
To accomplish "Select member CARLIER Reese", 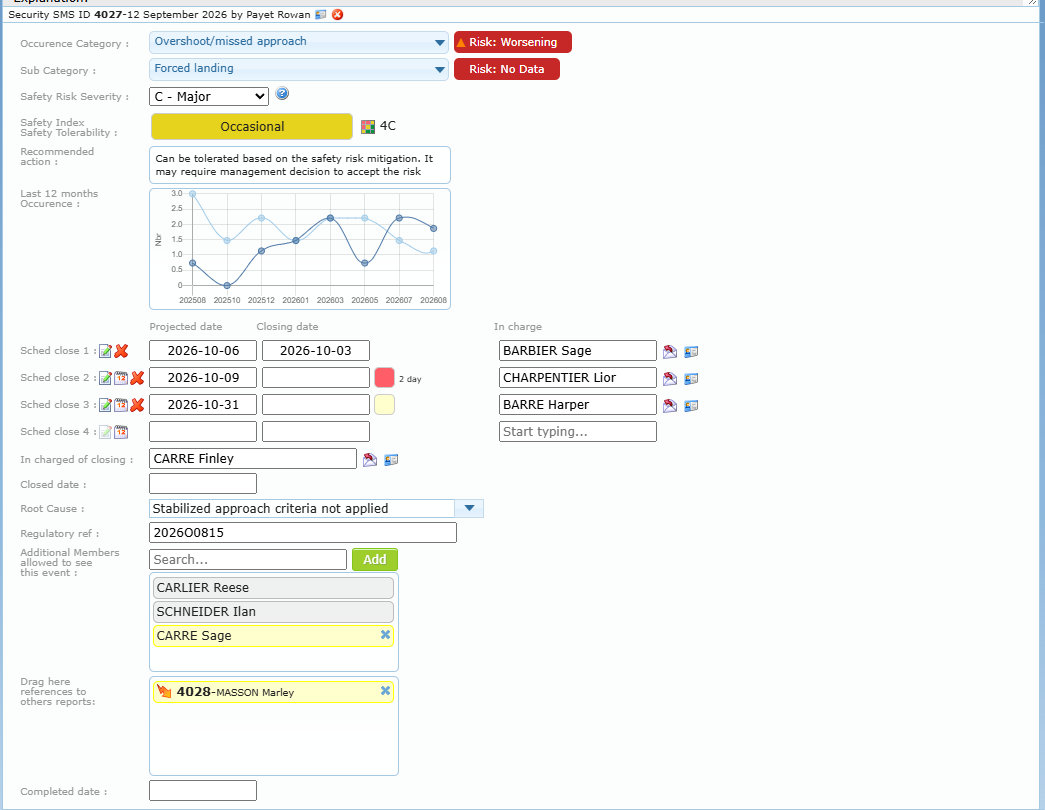I will (x=273, y=587).
